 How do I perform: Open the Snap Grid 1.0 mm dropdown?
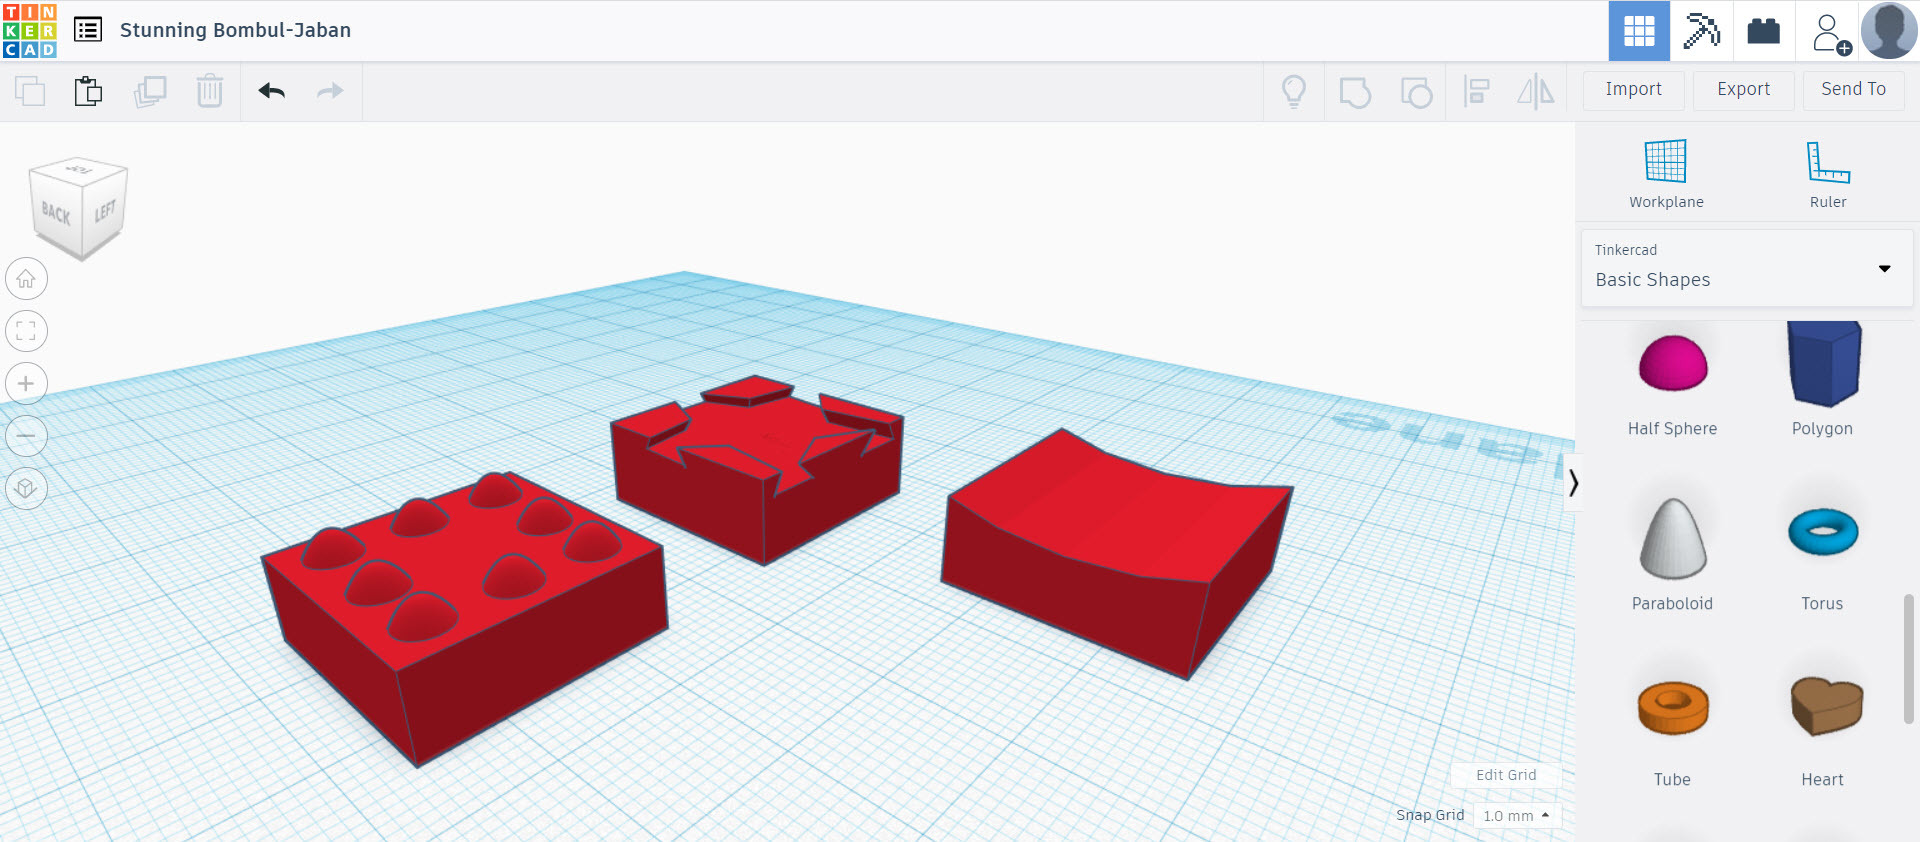[x=1517, y=816]
